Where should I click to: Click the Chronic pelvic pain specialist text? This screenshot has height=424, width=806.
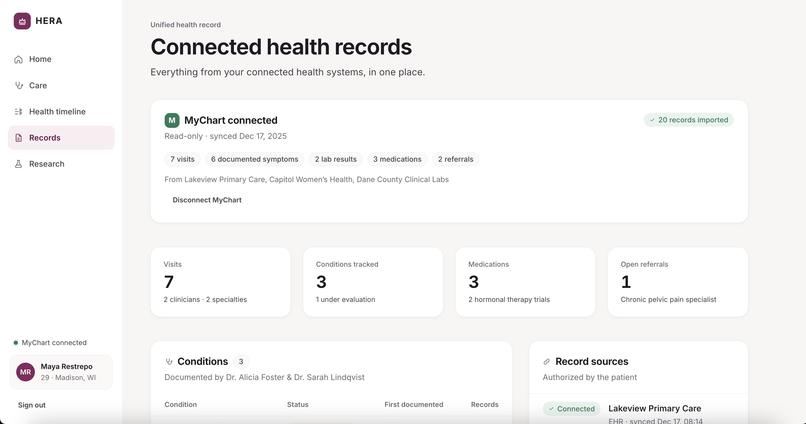668,300
